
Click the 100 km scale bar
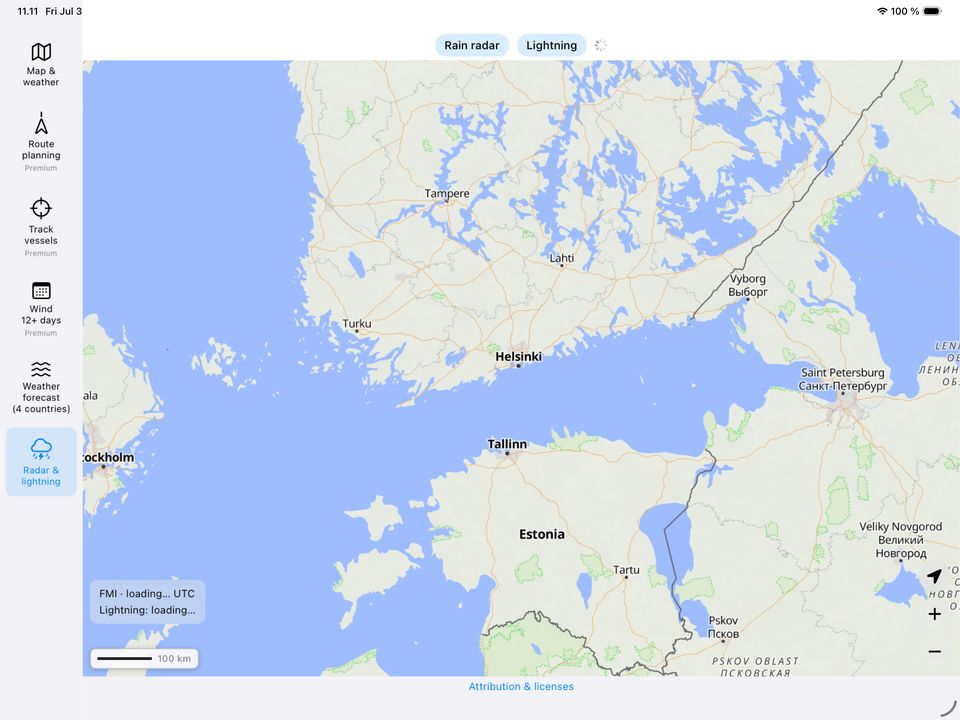(x=144, y=659)
